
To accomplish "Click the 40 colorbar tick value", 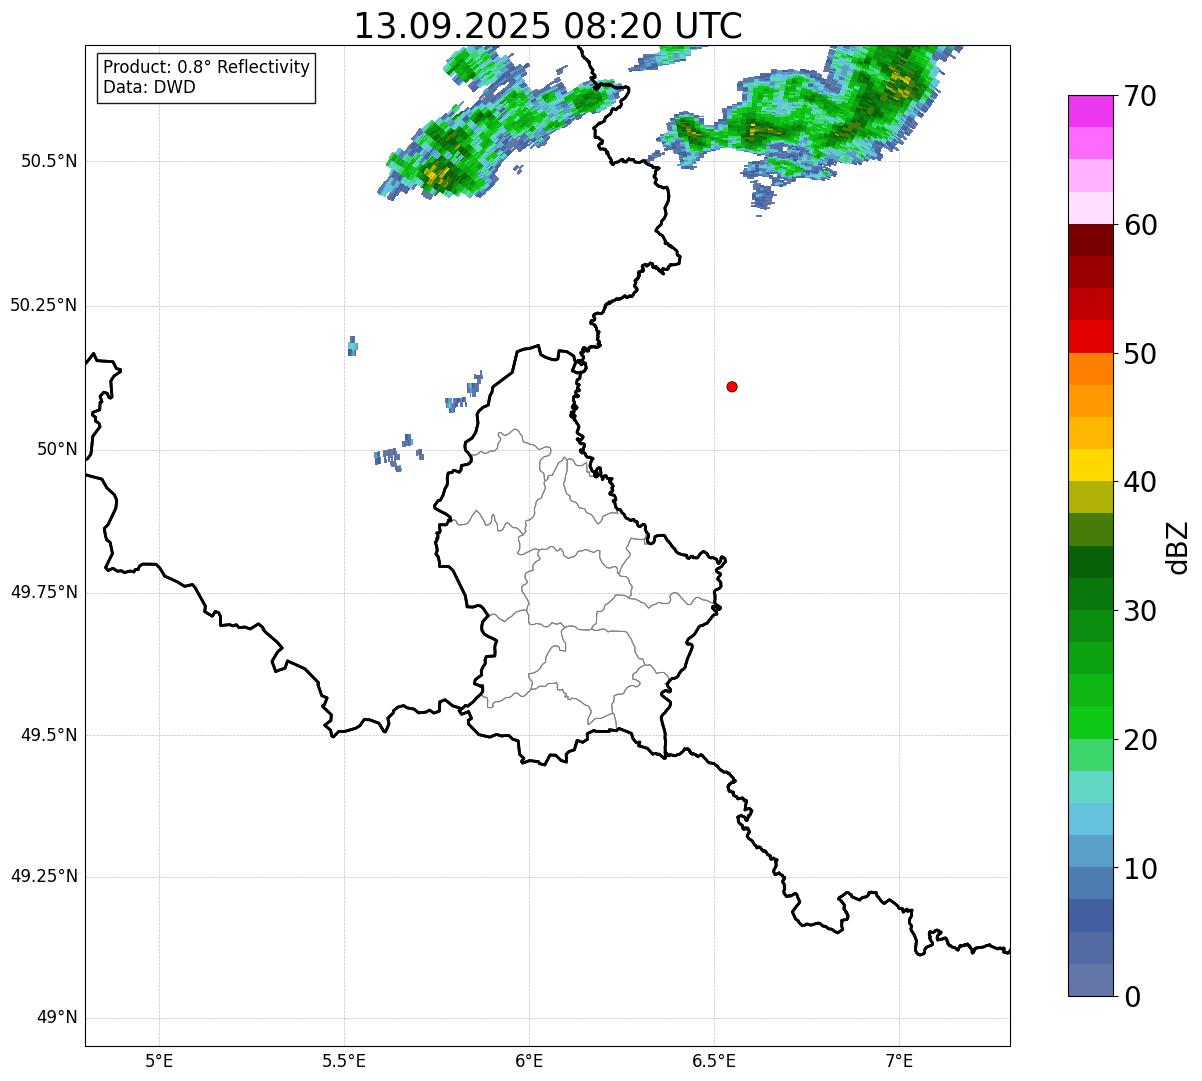I will 1140,482.
